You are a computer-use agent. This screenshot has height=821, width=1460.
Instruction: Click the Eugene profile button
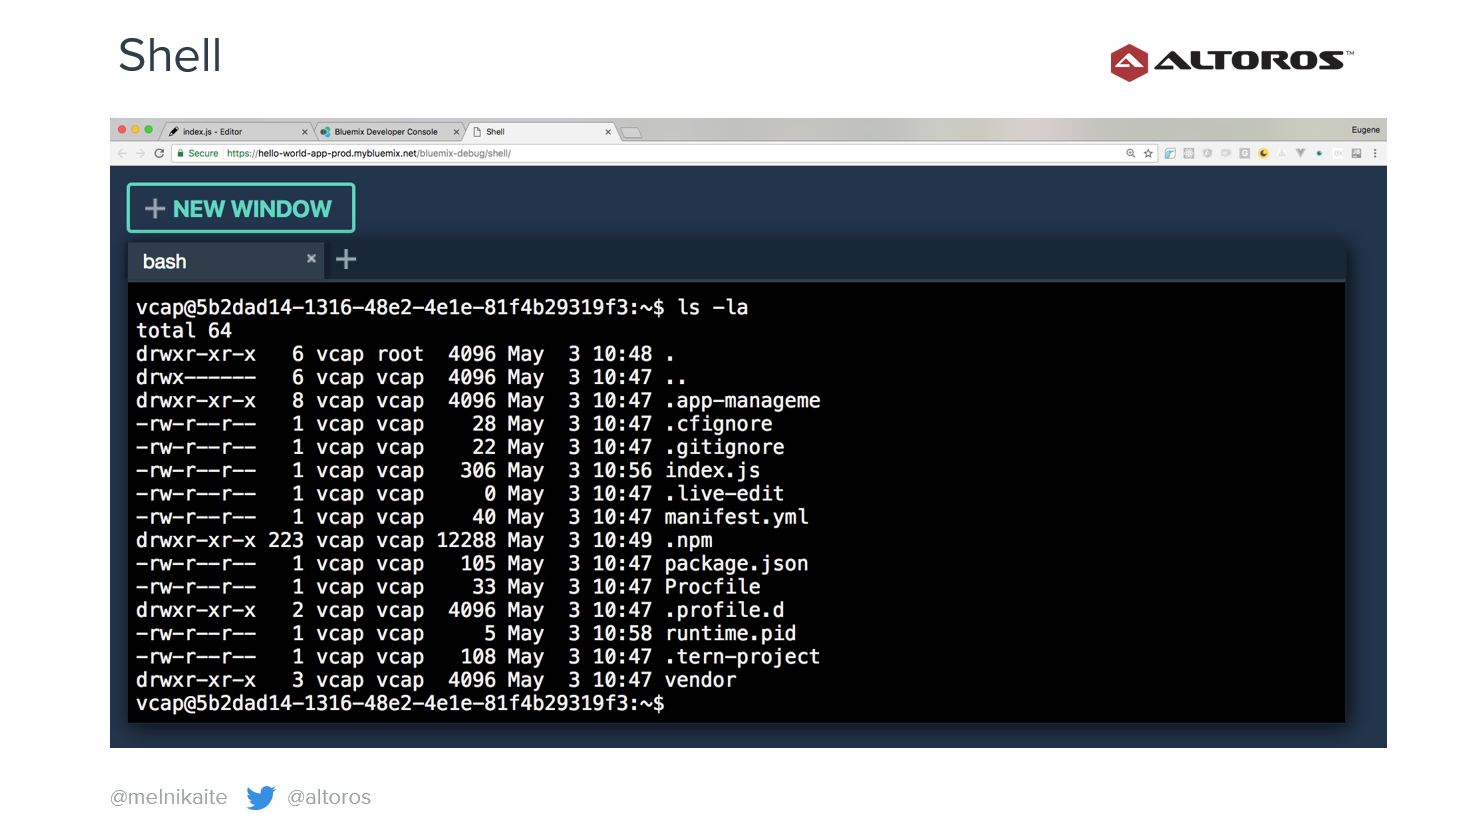click(x=1365, y=130)
